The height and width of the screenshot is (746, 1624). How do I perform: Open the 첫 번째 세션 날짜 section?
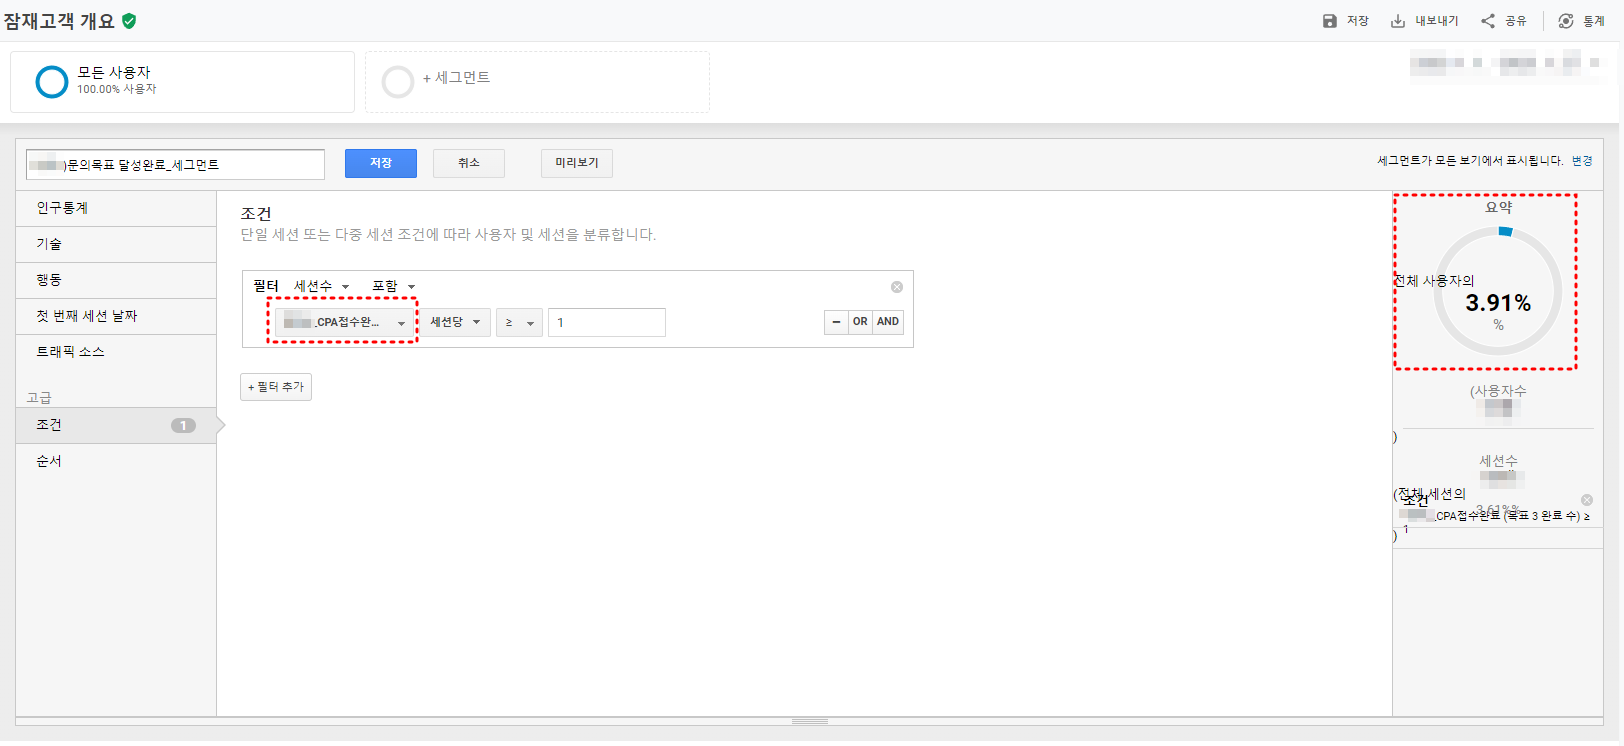pos(116,316)
